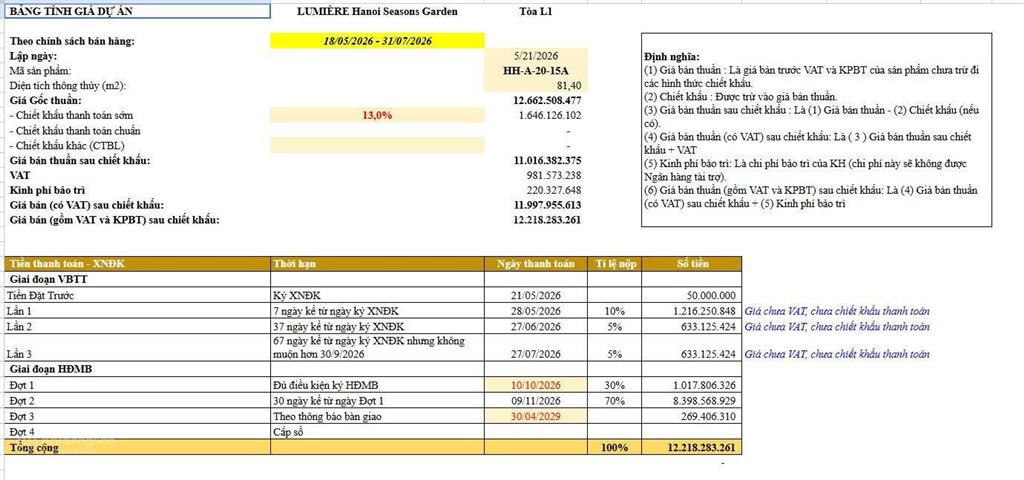Select the '67 ngày kể từ ngày ký XNĐK' cell

point(377,347)
